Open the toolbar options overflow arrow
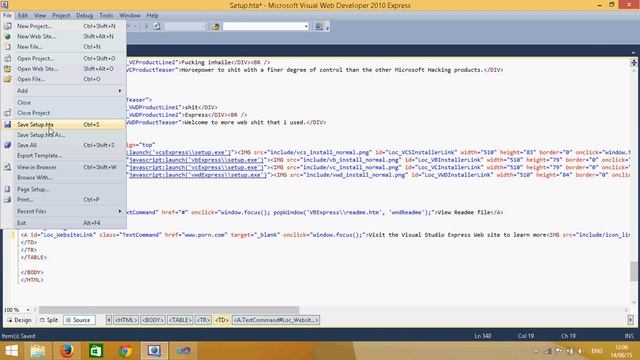The width and height of the screenshot is (640, 360). coord(327,28)
